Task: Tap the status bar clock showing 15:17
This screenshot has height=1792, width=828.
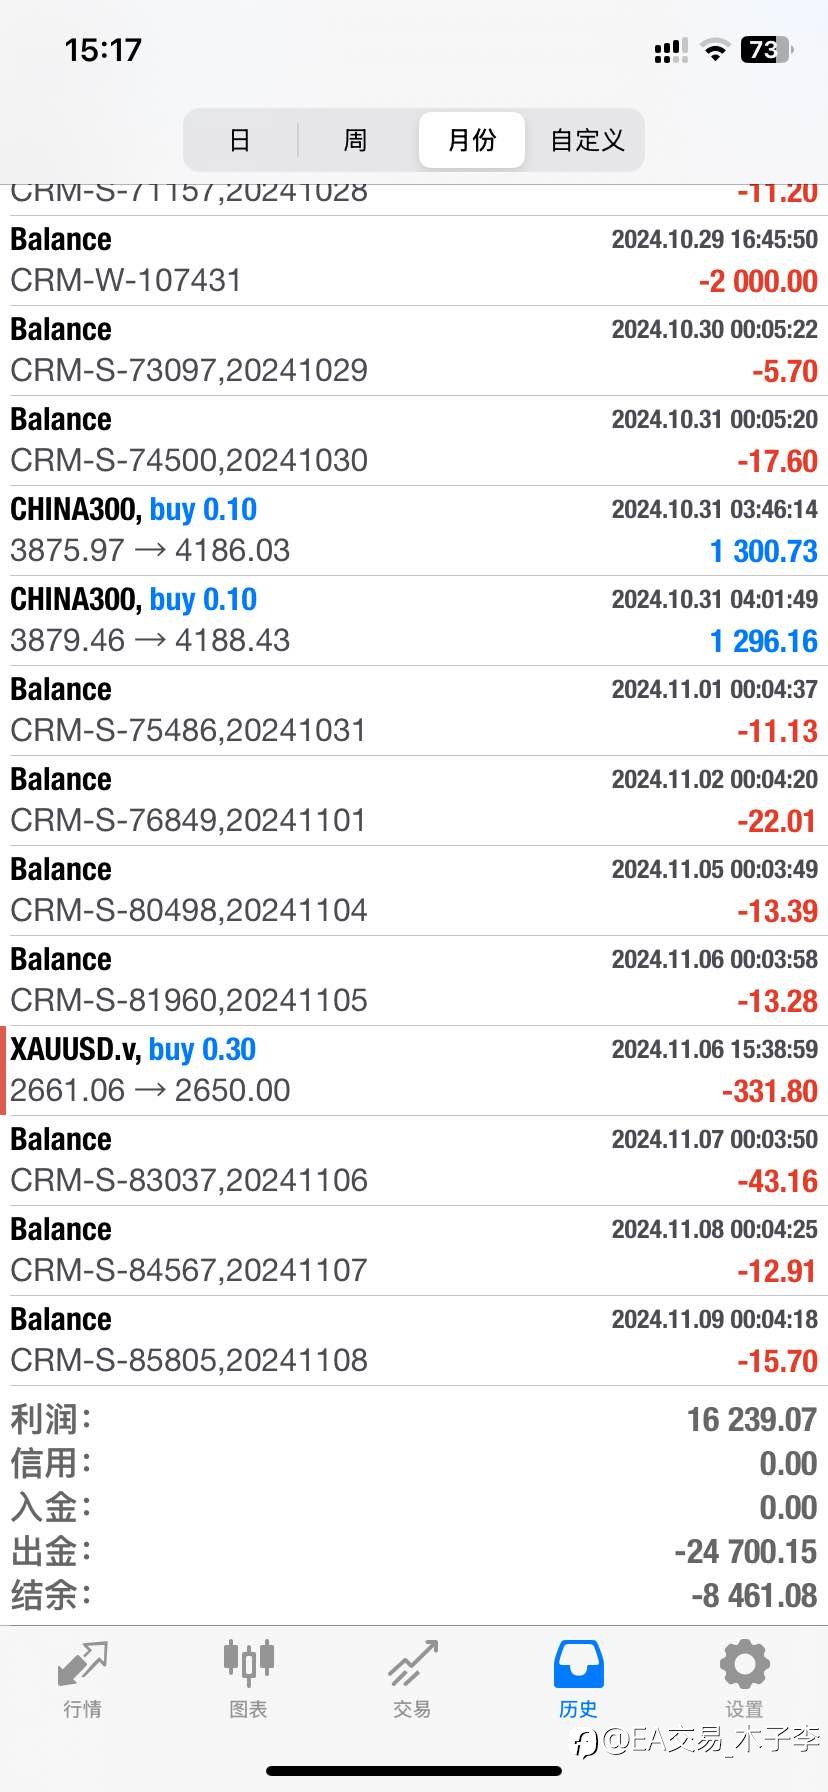Action: pos(103,50)
